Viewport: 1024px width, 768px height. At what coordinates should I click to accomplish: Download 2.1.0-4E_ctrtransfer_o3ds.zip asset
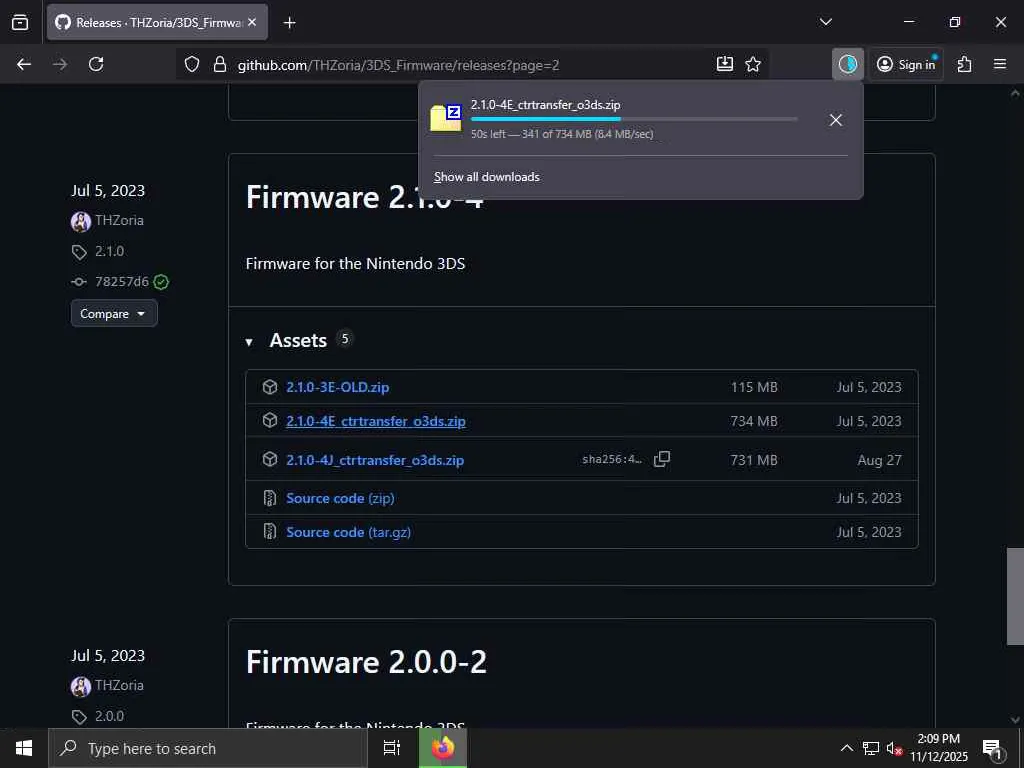[376, 421]
